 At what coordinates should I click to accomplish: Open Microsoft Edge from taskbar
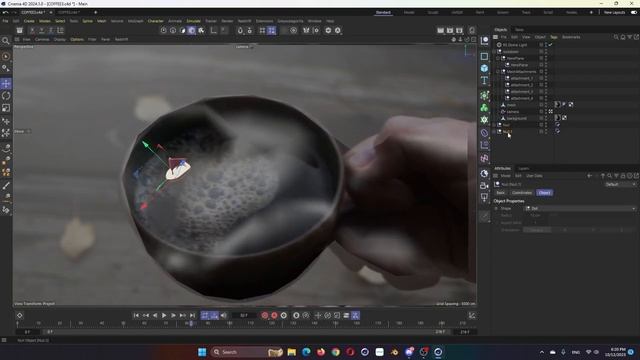click(306, 352)
